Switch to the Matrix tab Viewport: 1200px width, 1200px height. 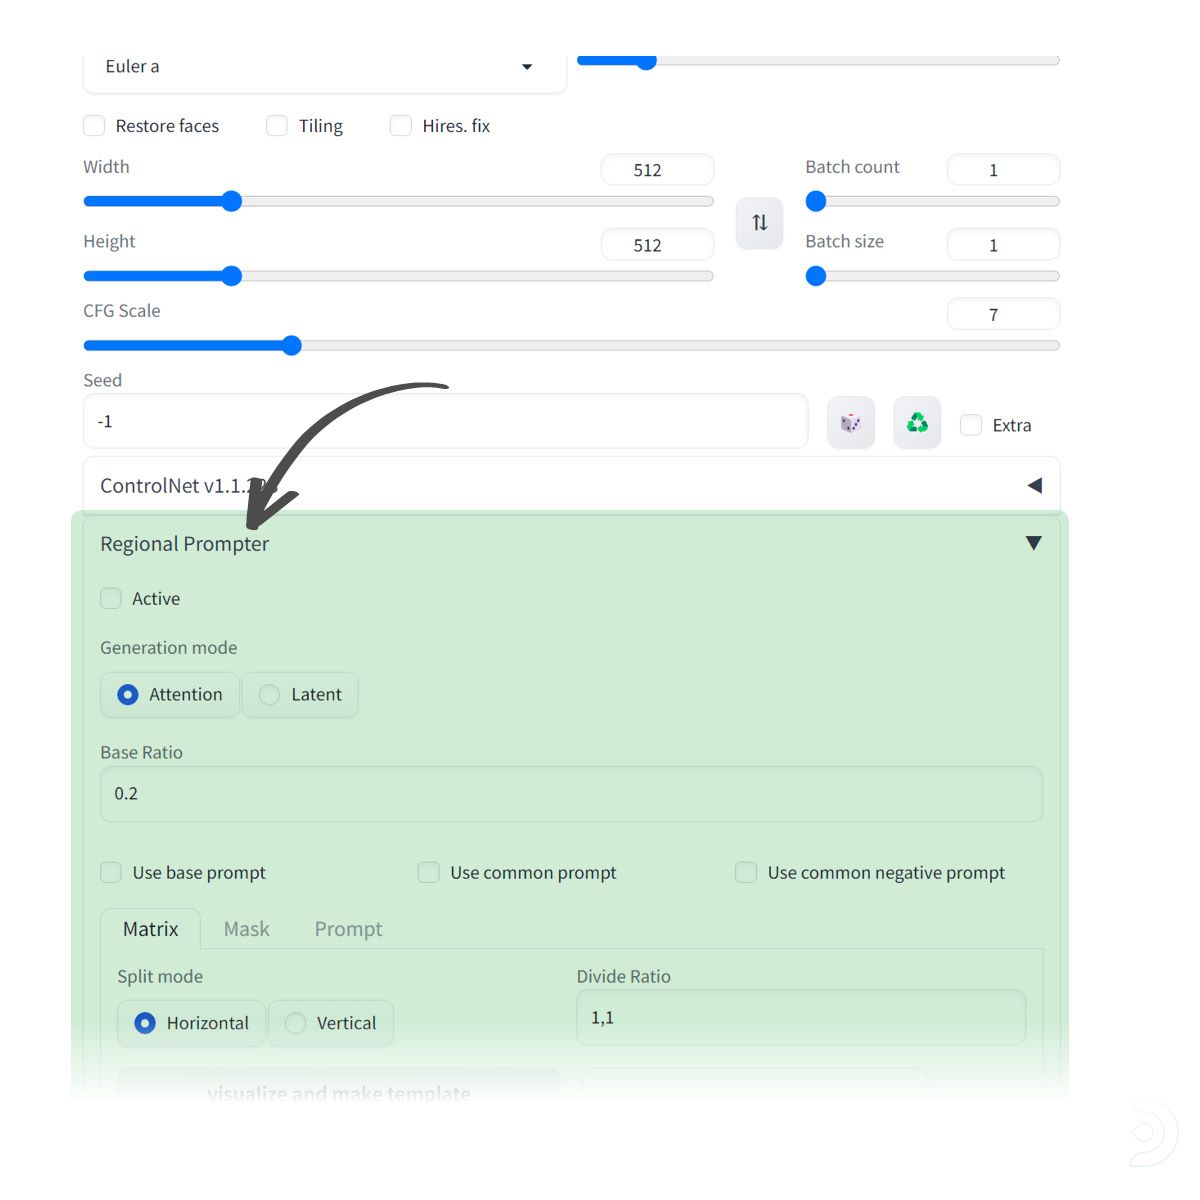pos(151,929)
